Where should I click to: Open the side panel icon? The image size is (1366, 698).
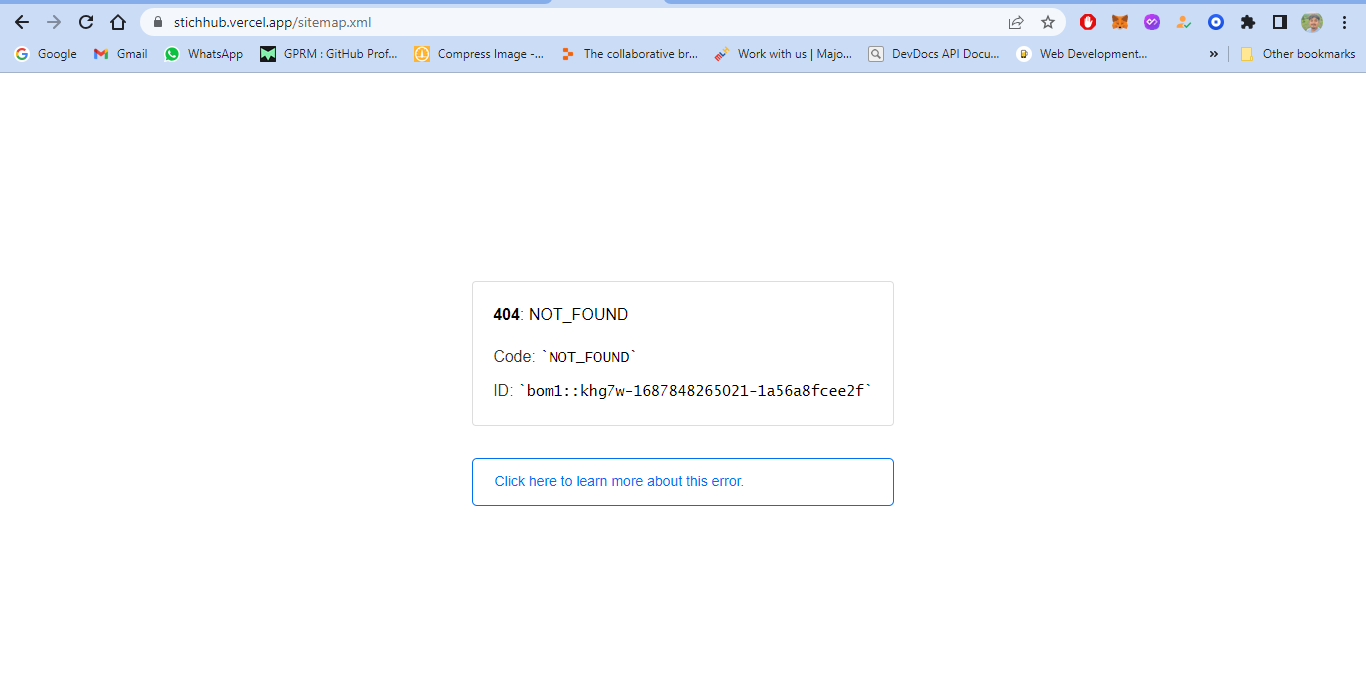click(1280, 22)
